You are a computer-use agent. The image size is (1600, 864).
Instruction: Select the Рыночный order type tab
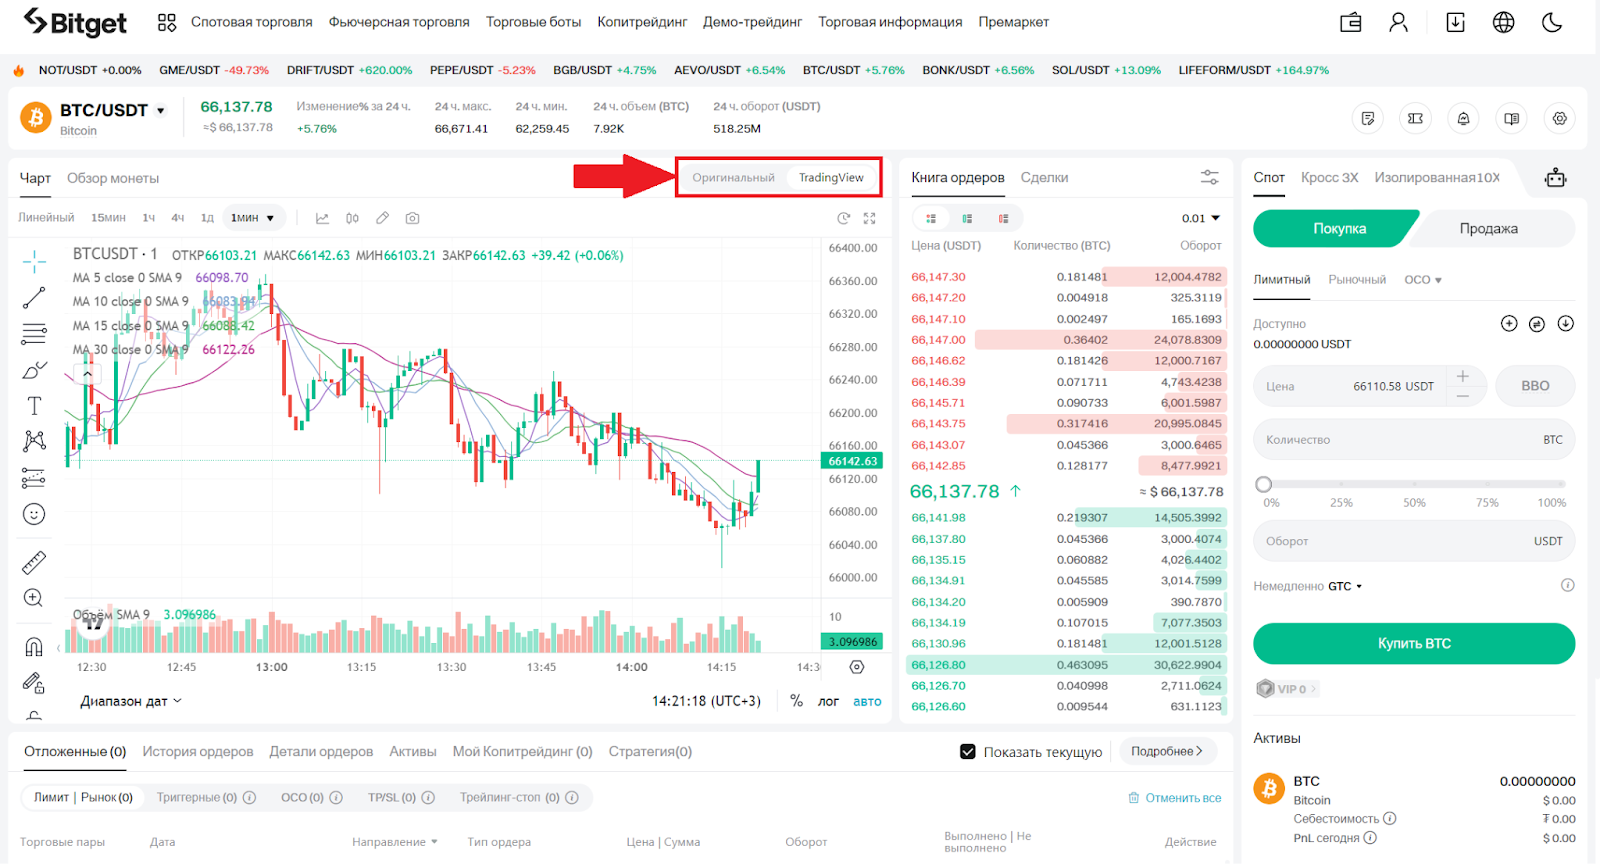click(x=1357, y=280)
